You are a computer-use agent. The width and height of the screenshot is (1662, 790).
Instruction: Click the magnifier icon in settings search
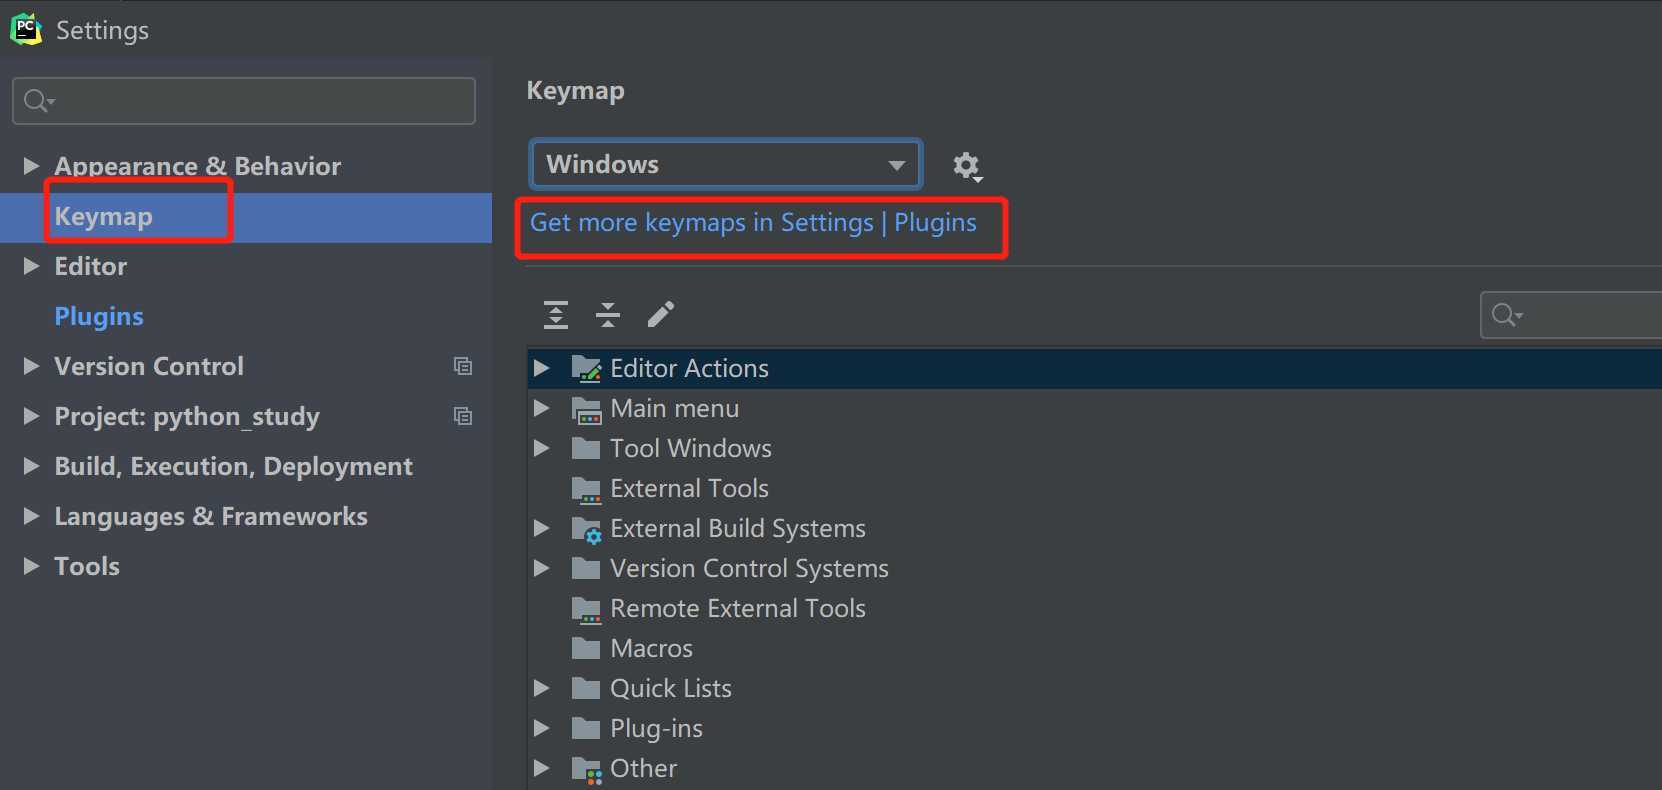point(39,101)
